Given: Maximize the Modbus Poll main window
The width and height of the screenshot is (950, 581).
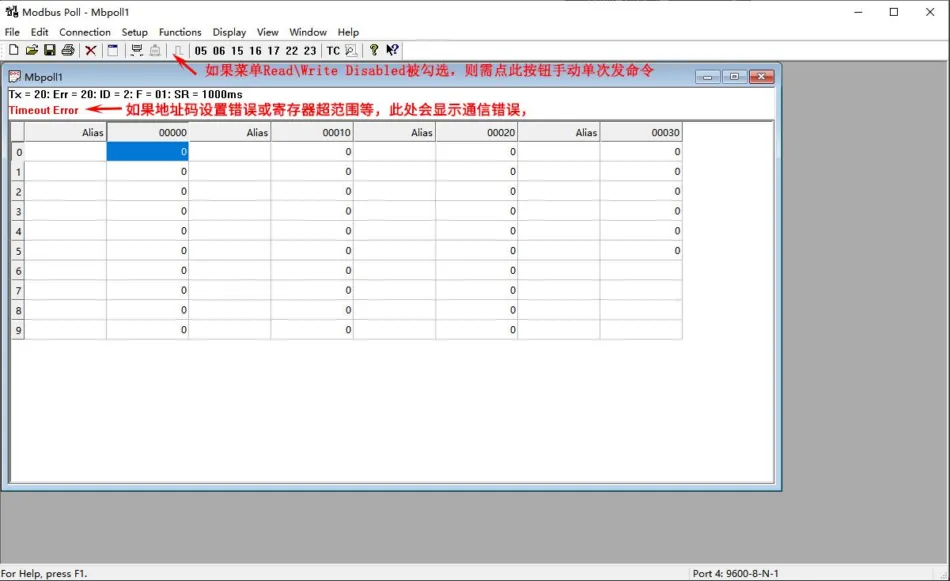Looking at the screenshot, I should [894, 12].
